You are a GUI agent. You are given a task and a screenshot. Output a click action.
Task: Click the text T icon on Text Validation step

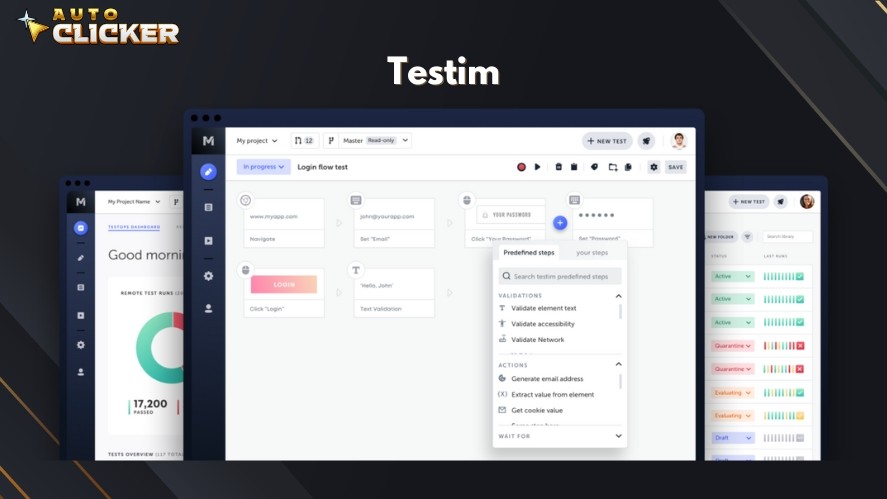(356, 270)
